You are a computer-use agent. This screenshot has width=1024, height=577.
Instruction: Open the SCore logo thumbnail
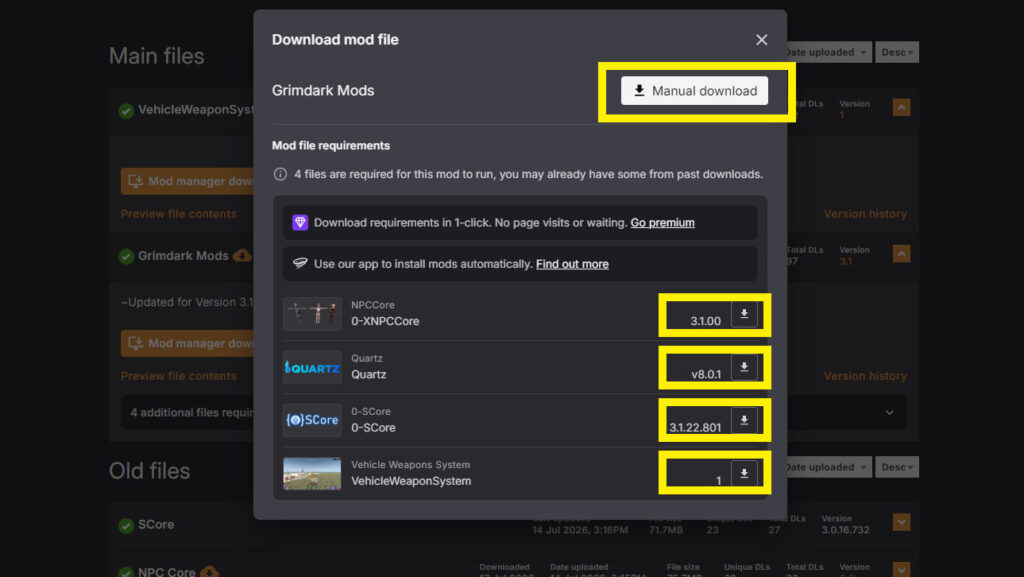point(312,420)
